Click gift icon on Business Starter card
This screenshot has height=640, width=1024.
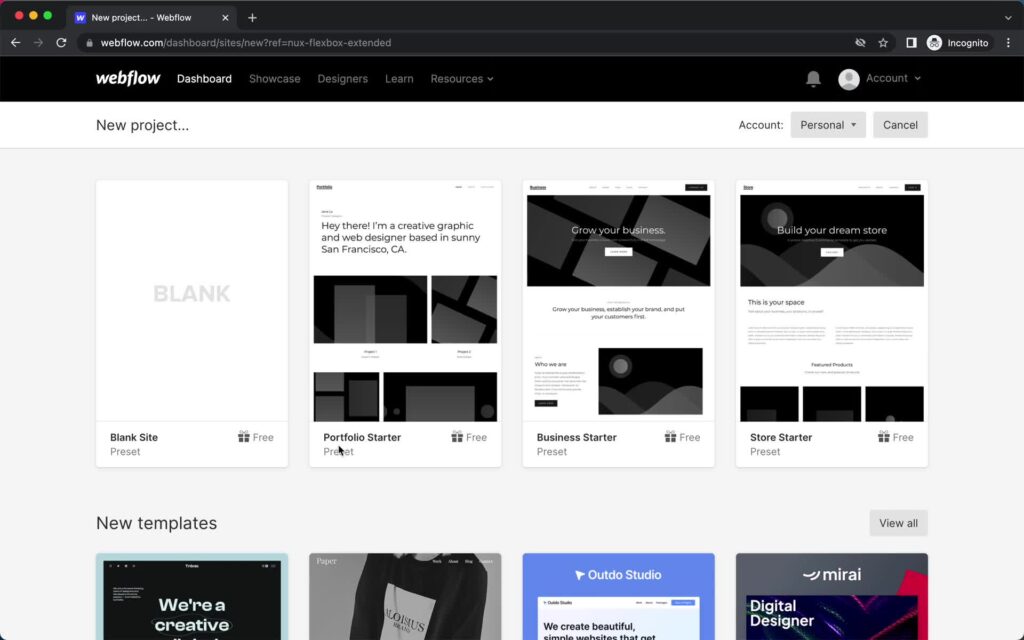[671, 437]
